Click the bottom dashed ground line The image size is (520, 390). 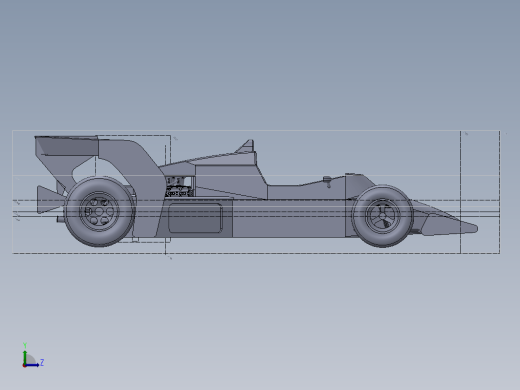point(256,253)
